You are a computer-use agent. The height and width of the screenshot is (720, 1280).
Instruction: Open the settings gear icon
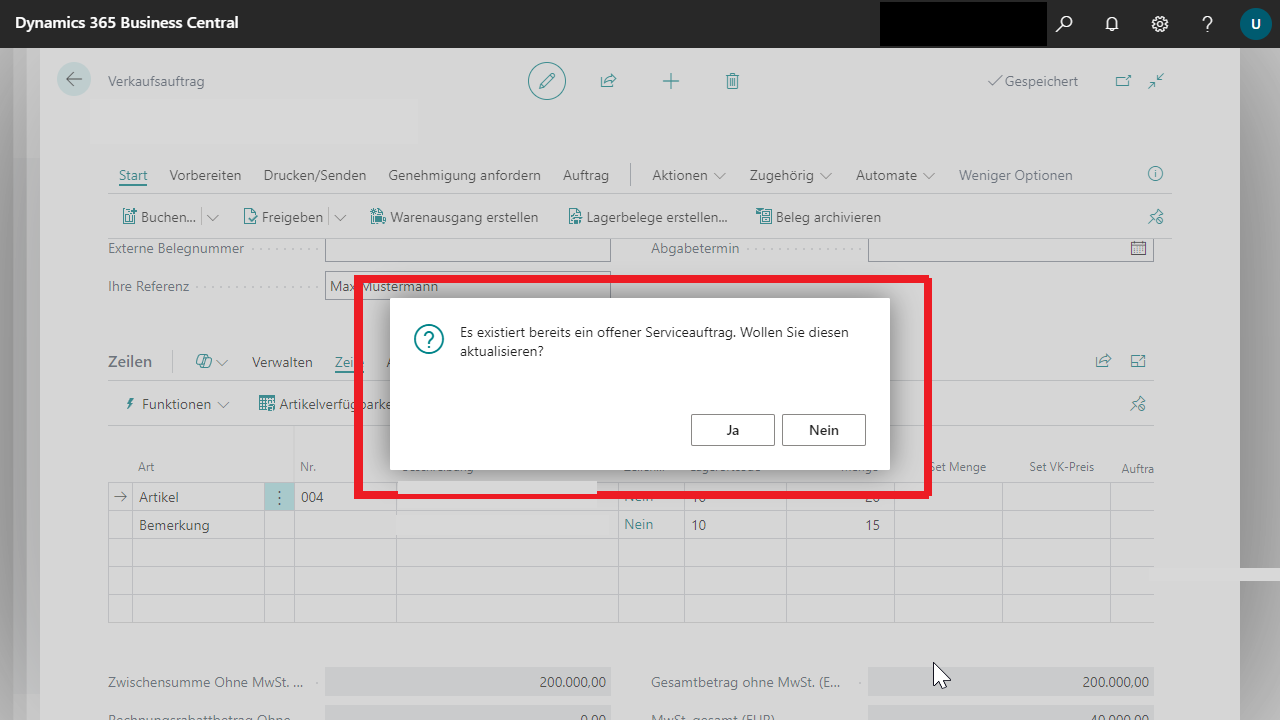[x=1160, y=23]
